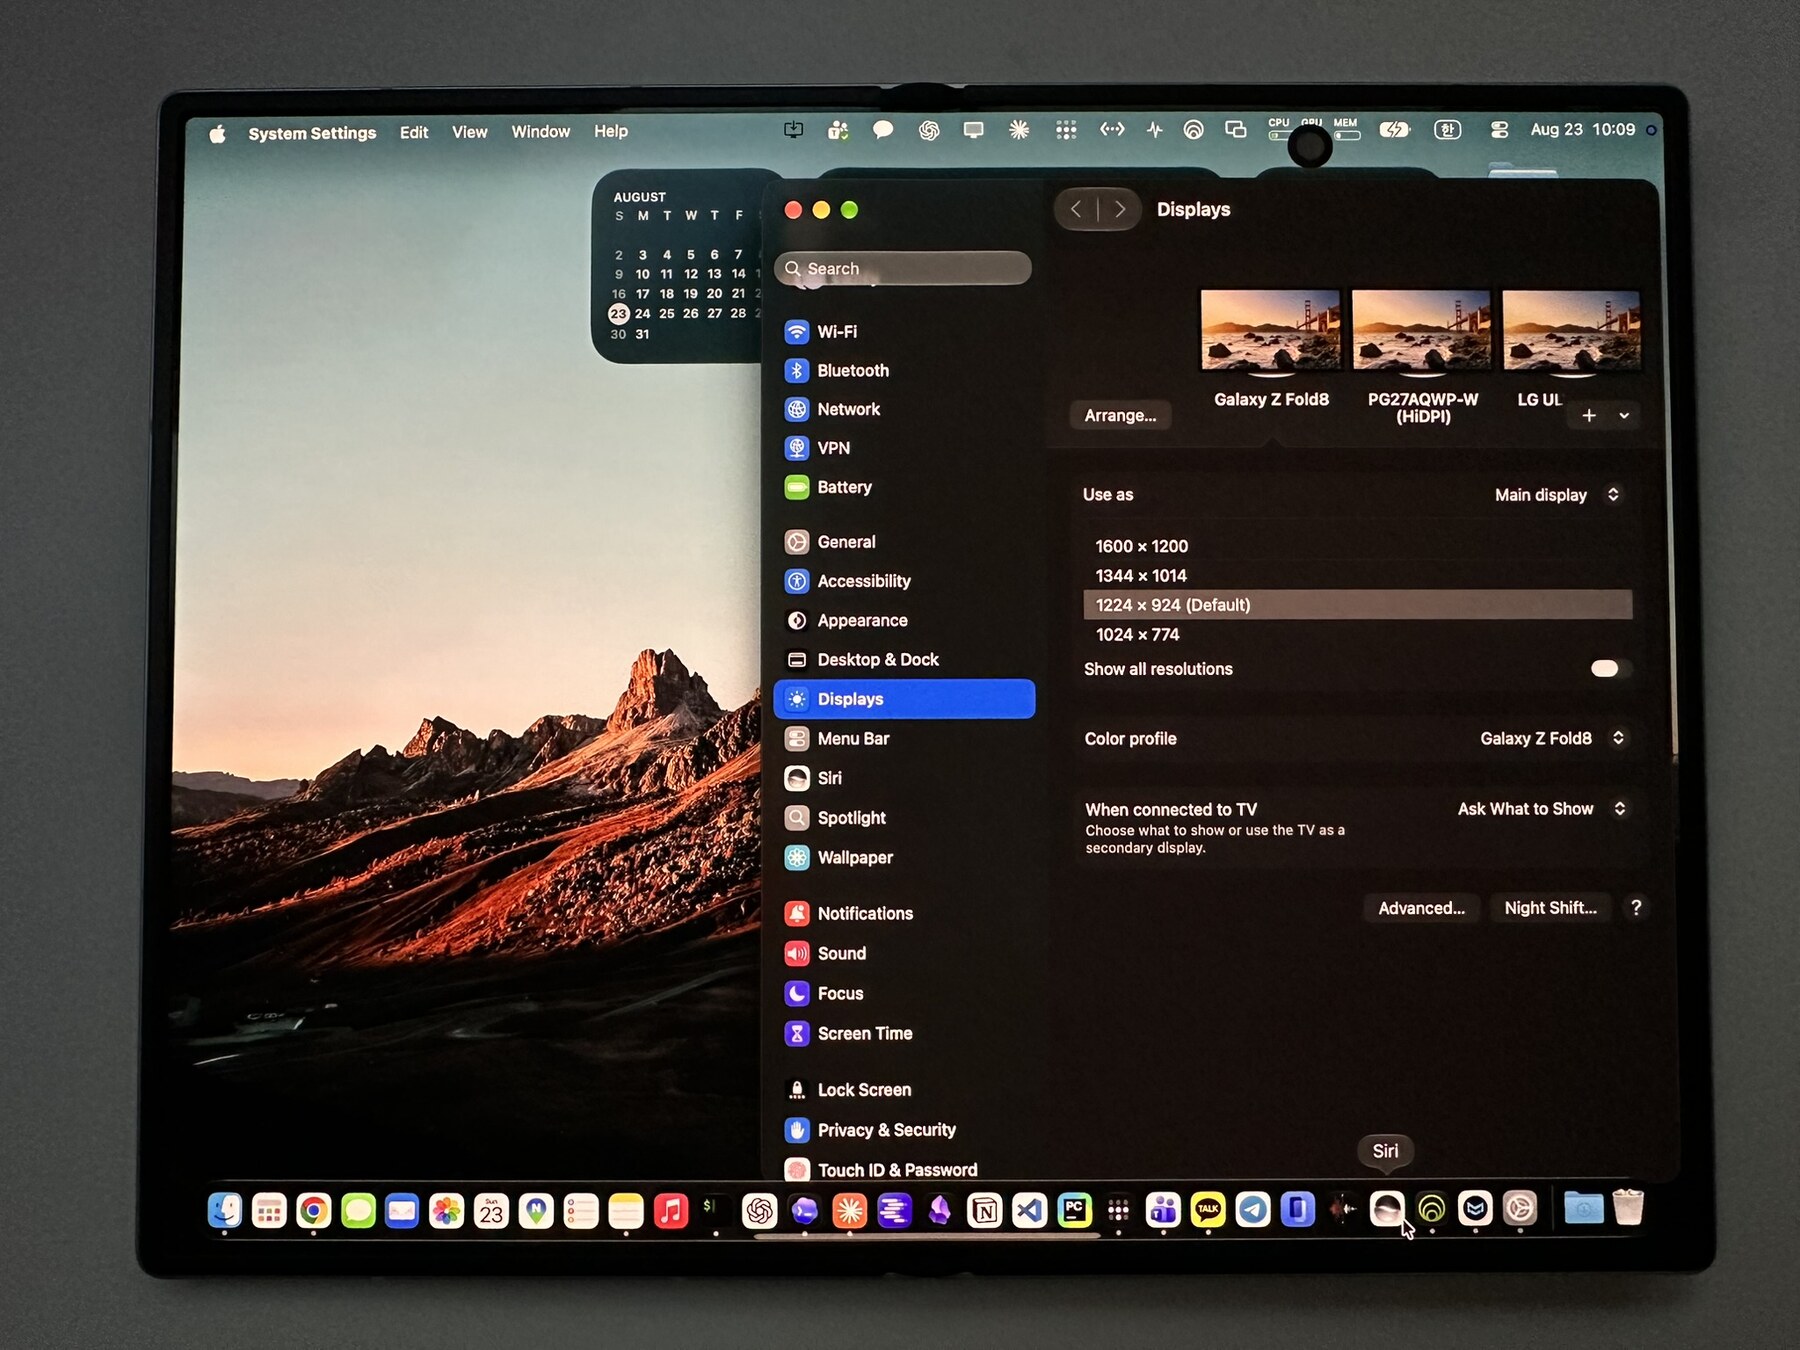Launch Google Chrome from the Dock

click(314, 1211)
